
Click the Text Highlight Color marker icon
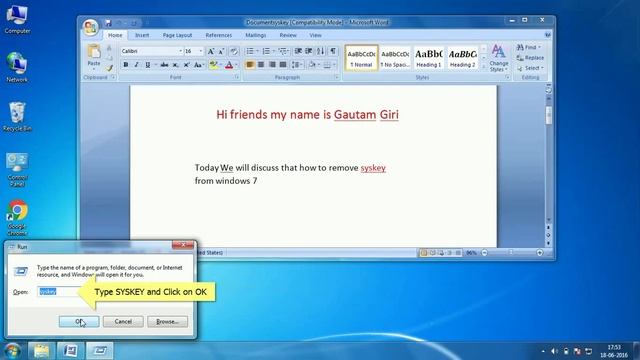[x=213, y=65]
